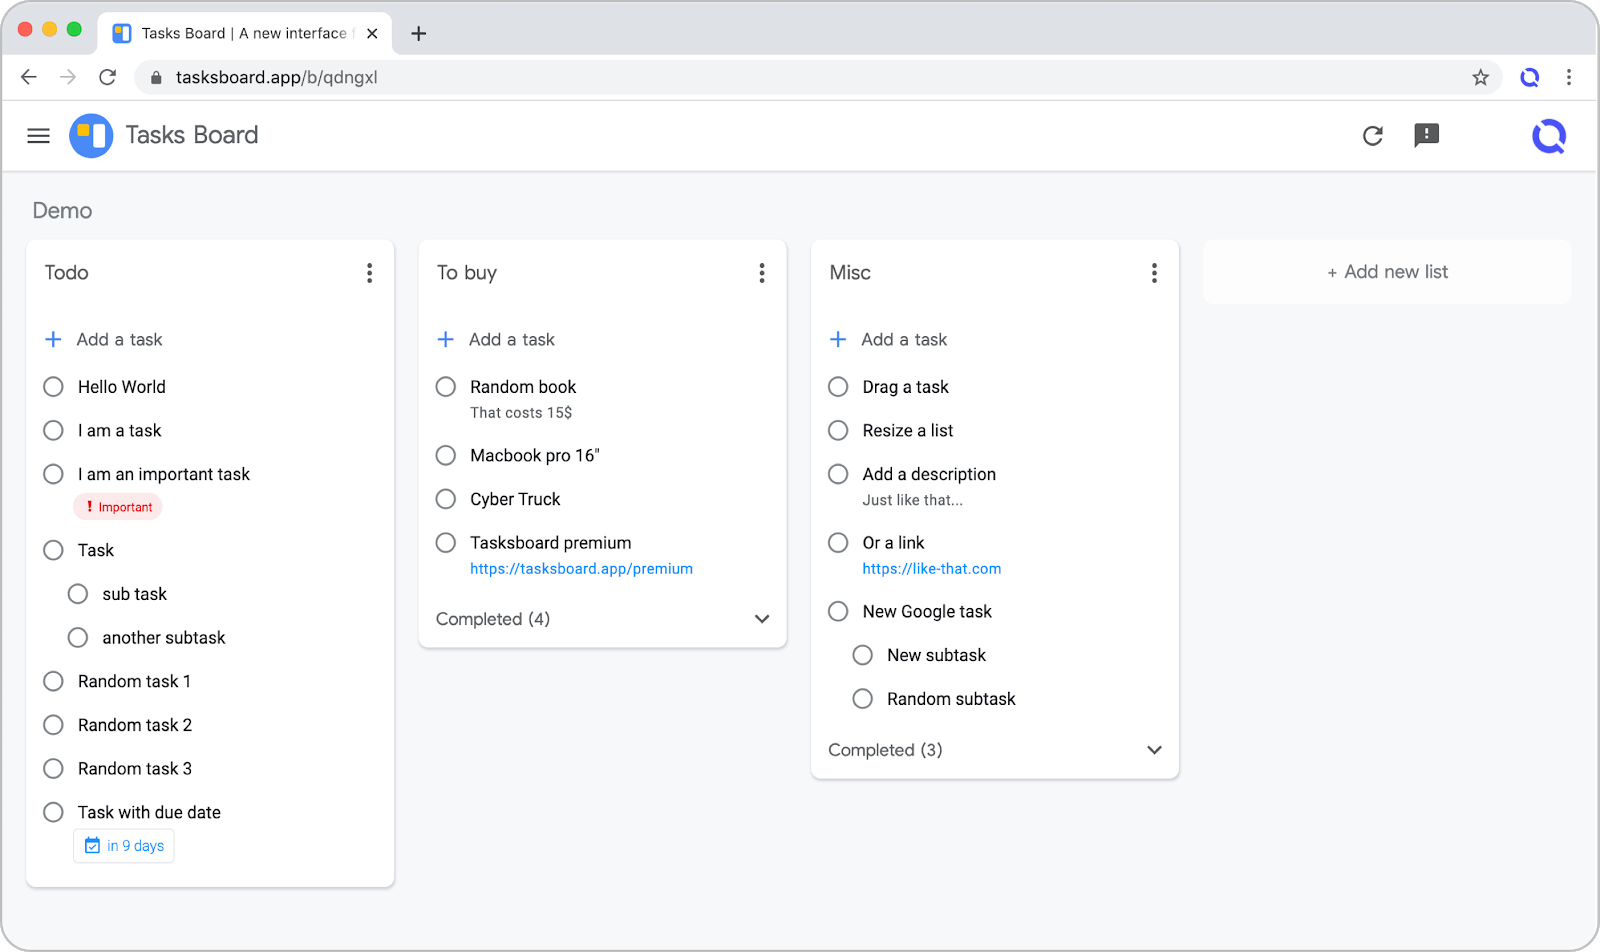The image size is (1600, 952).
Task: Open a new browser tab
Action: click(x=418, y=33)
